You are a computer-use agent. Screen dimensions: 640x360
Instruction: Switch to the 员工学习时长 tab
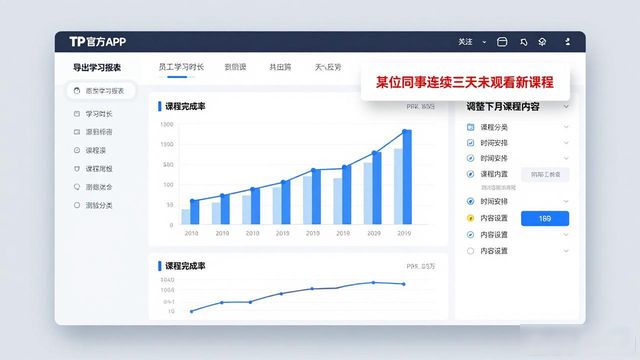click(181, 67)
